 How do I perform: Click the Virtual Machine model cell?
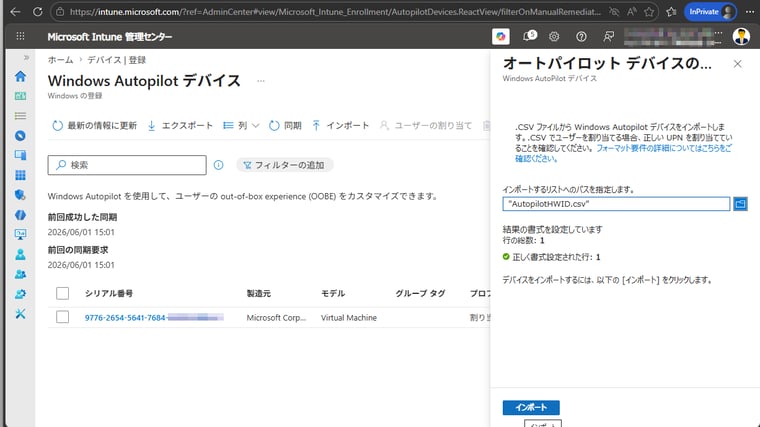(349, 317)
